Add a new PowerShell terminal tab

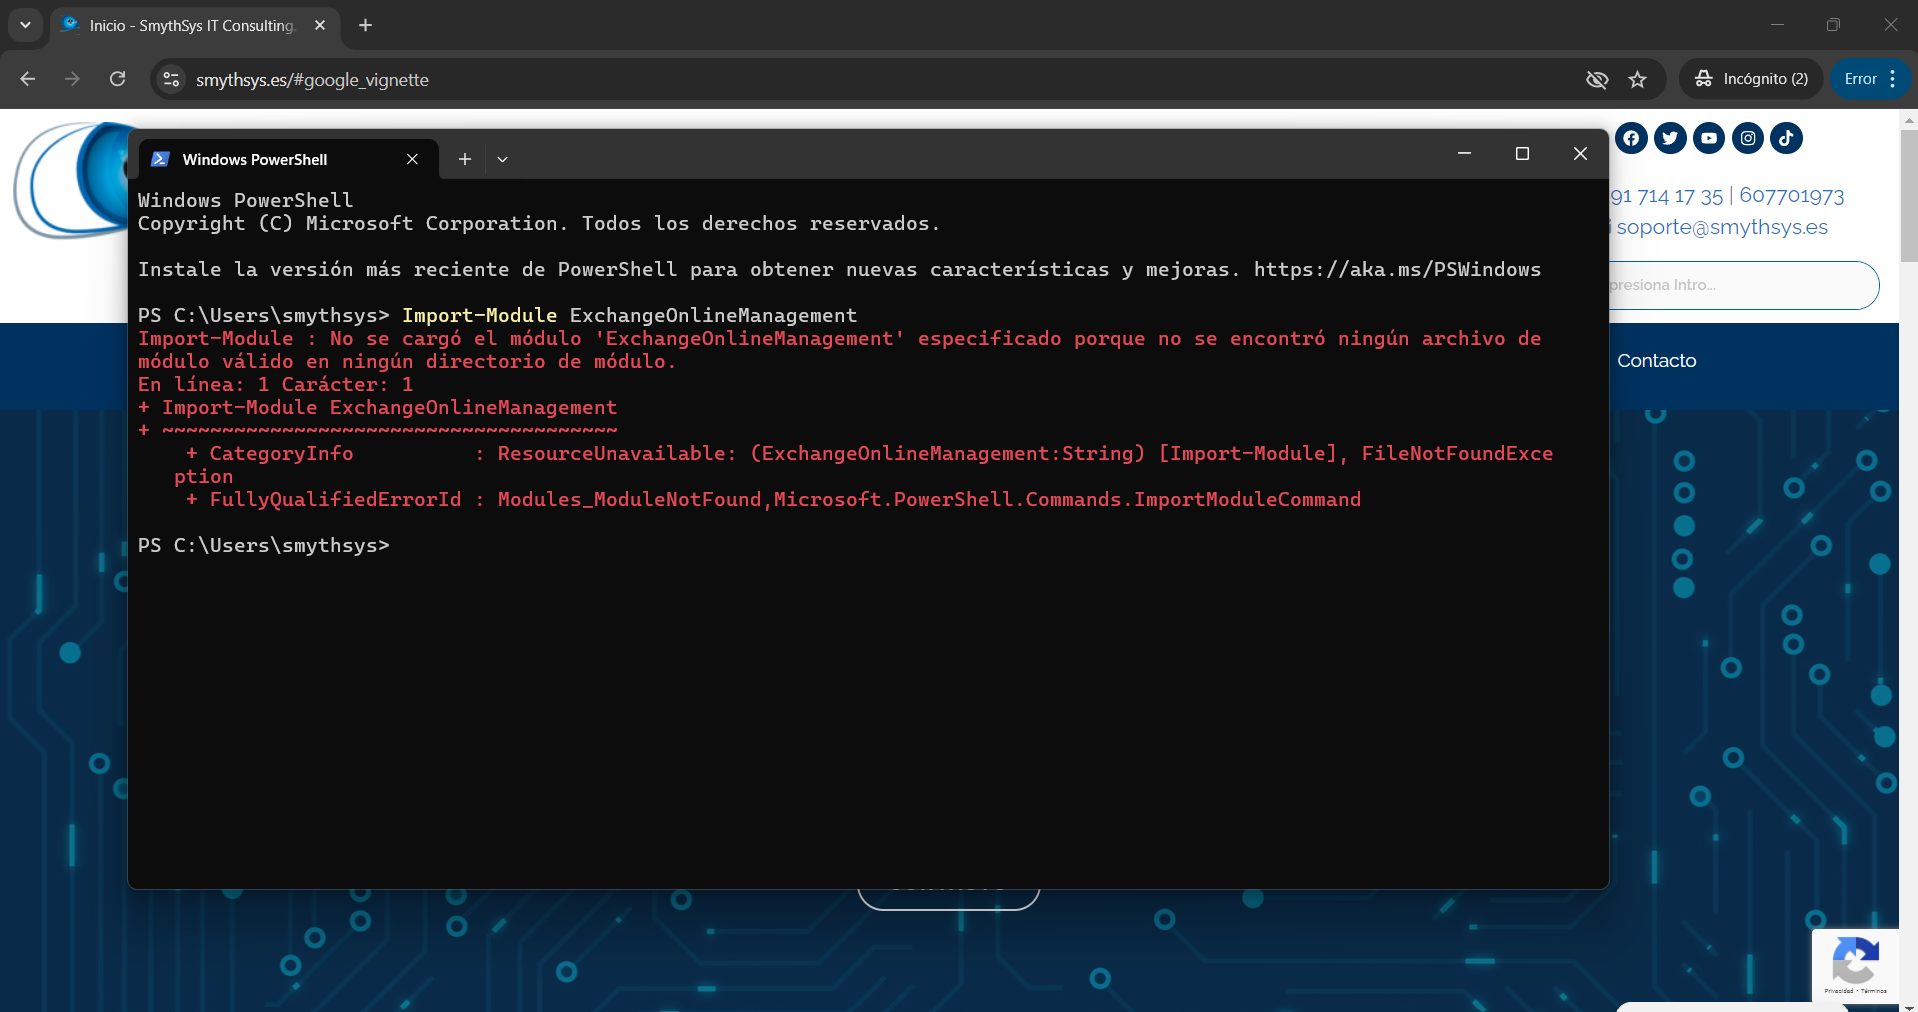coord(464,159)
